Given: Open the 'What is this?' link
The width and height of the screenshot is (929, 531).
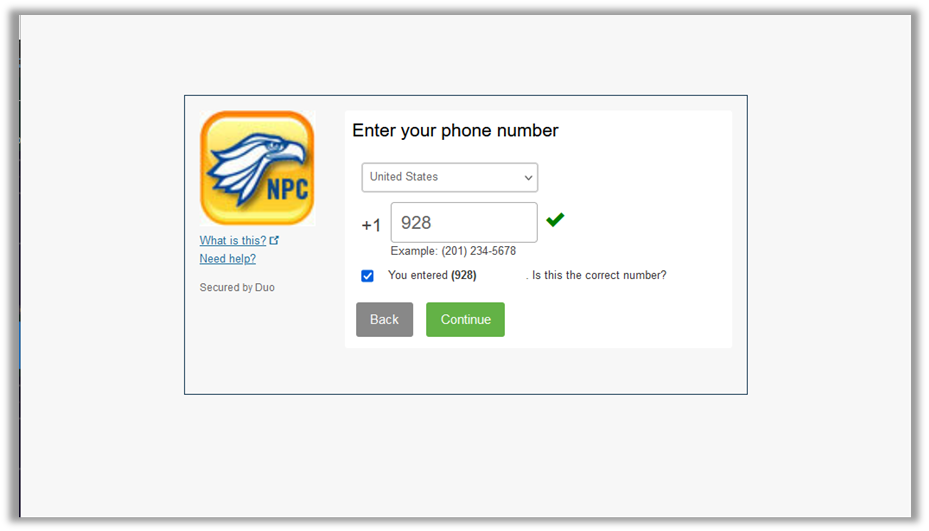Looking at the screenshot, I should pos(233,240).
